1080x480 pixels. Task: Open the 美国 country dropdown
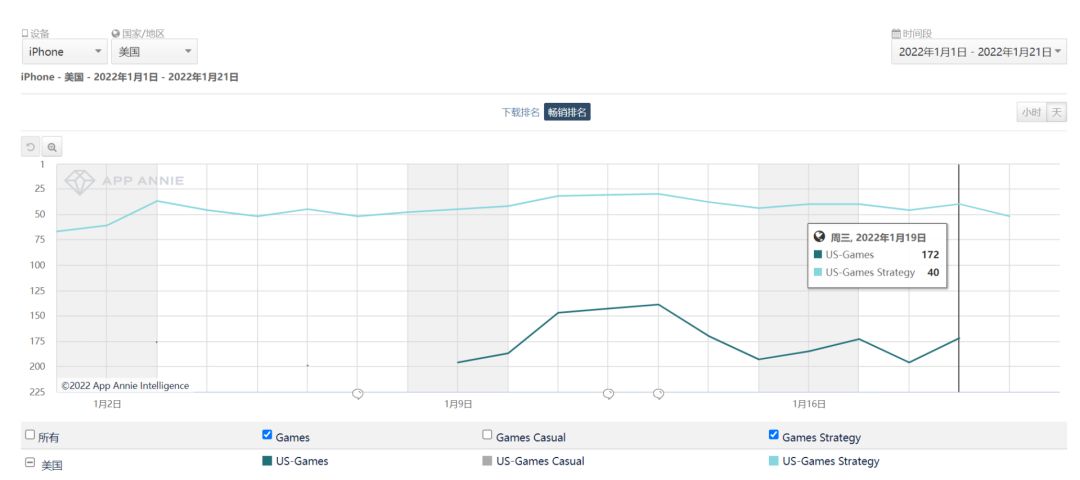[154, 52]
